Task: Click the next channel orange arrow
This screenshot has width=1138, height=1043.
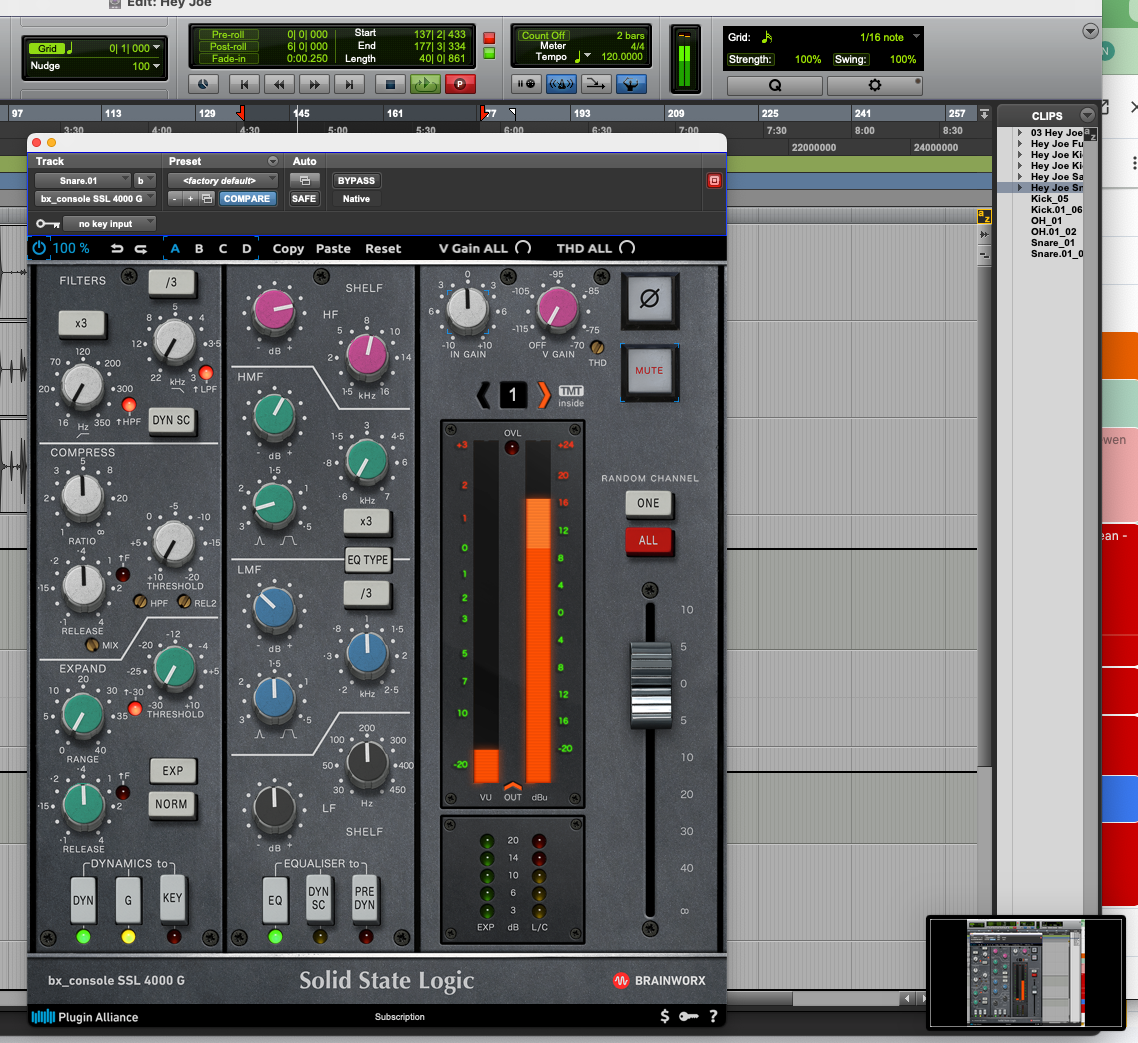Action: click(544, 395)
